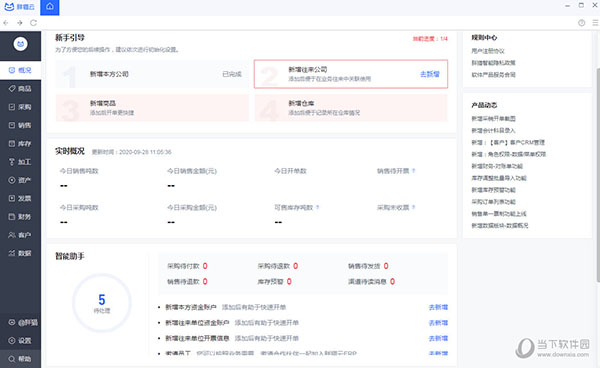
Task: Open the 财务 finance sidebar item
Action: [x=20, y=217]
